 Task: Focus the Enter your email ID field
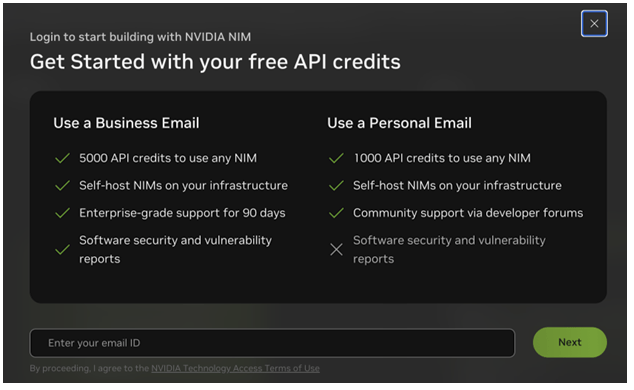[x=272, y=343]
